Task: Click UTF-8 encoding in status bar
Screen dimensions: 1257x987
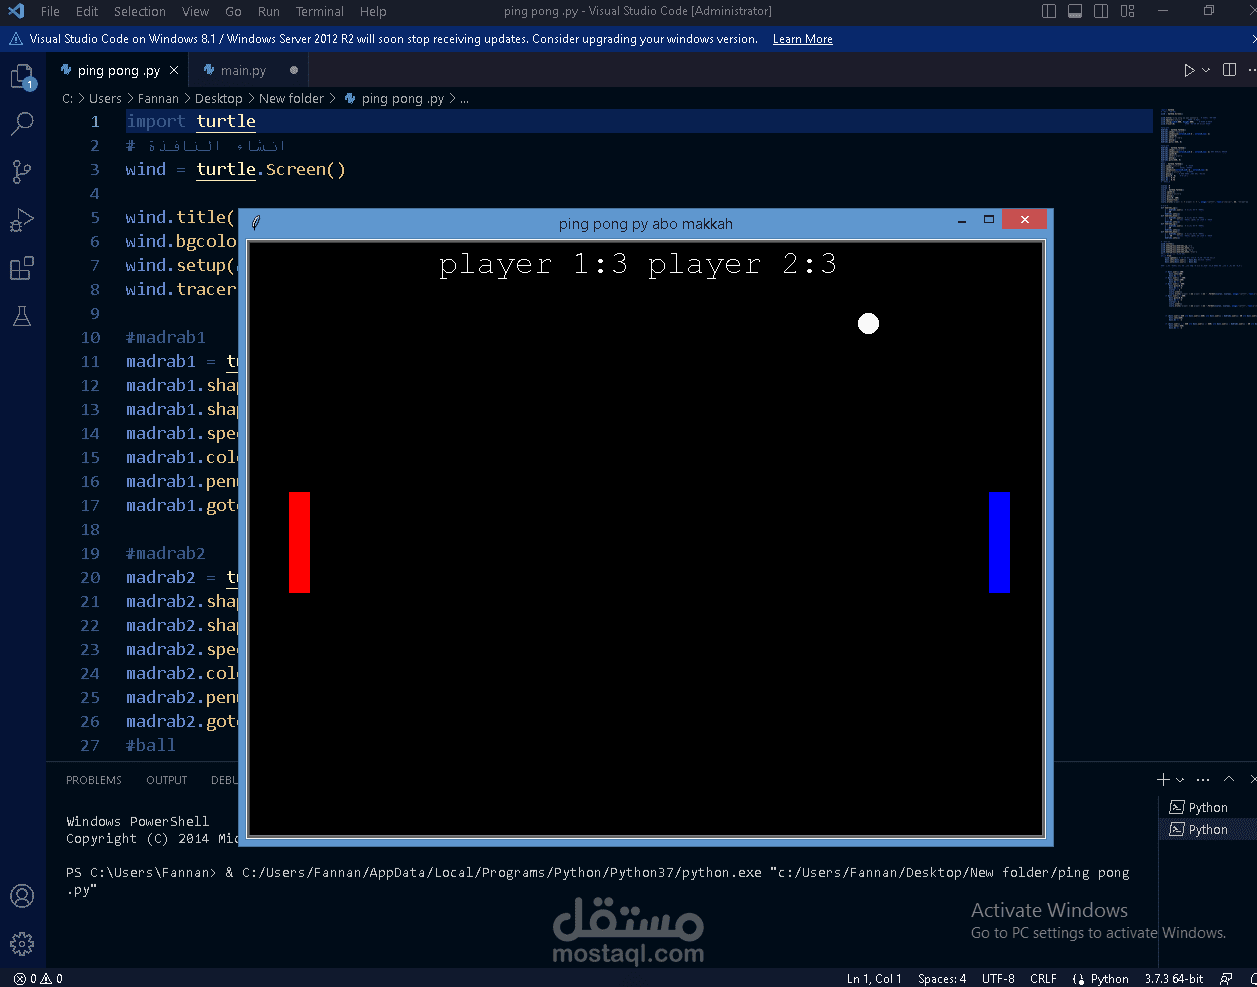Action: click(x=998, y=979)
